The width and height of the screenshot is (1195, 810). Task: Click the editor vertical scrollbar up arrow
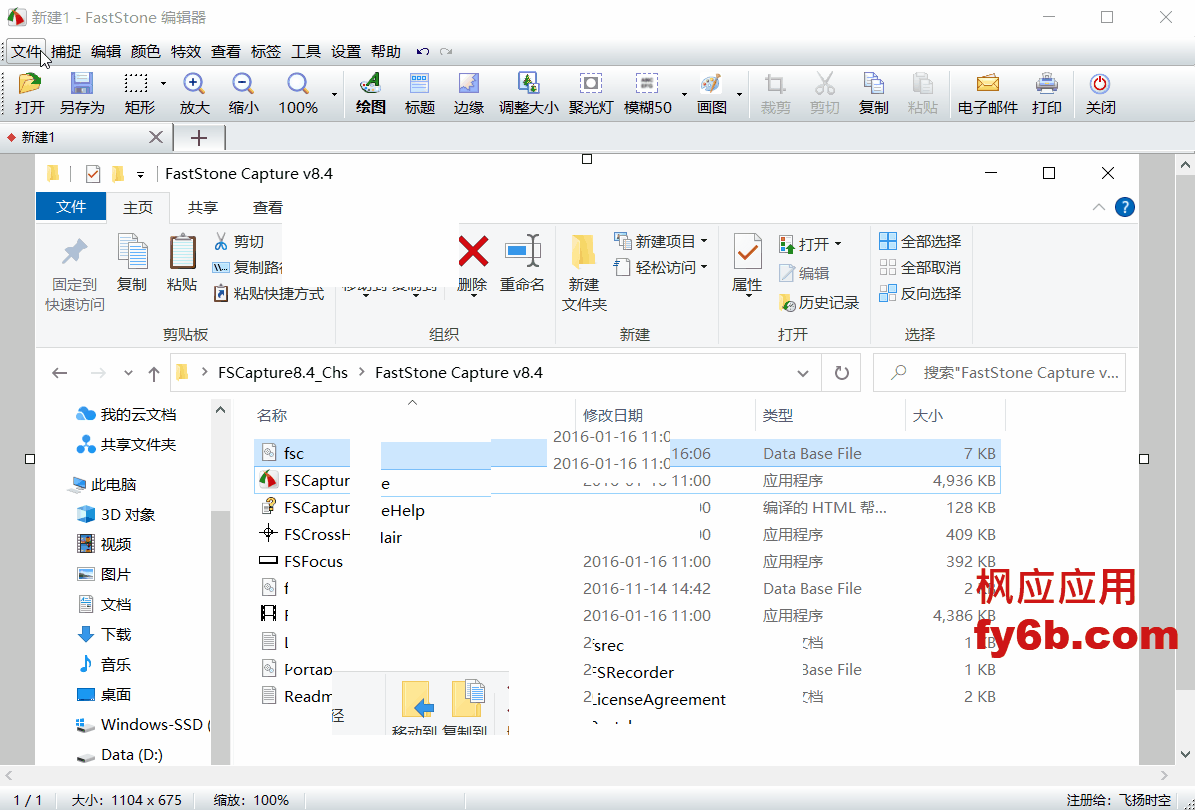click(x=1185, y=164)
